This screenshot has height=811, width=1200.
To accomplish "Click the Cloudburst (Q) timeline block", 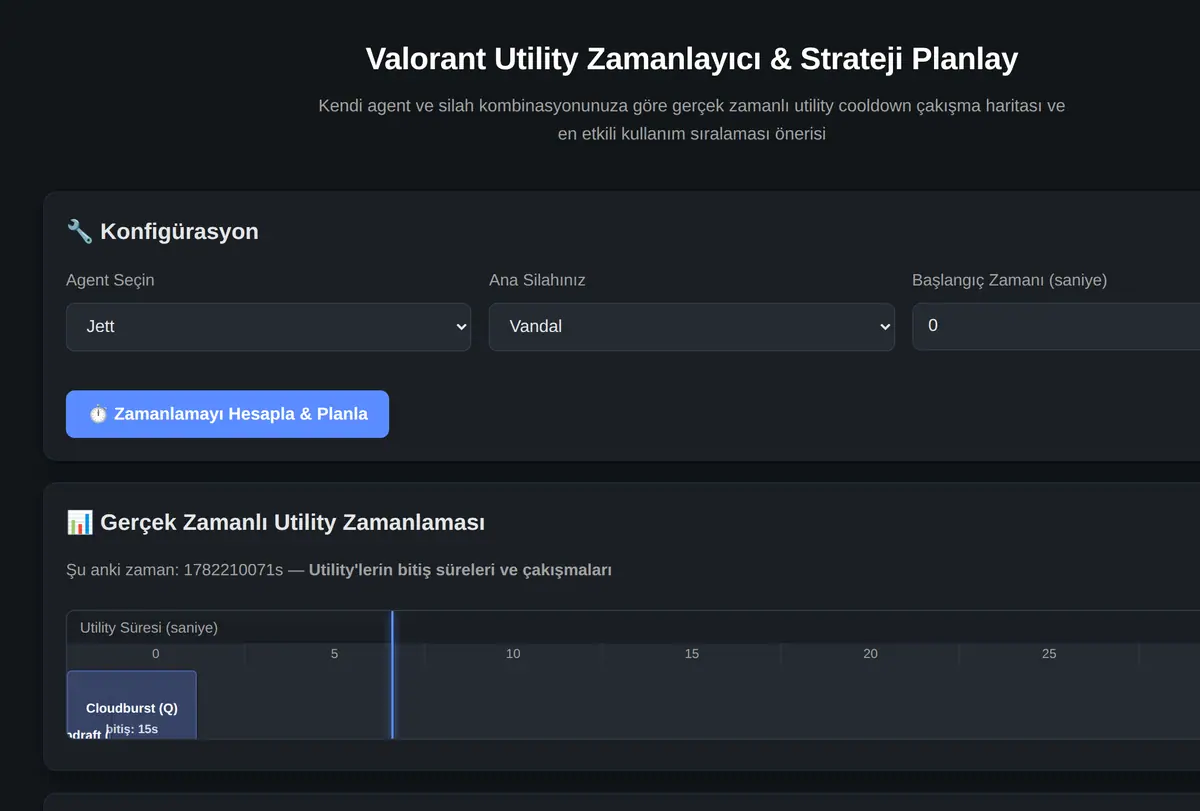I will (x=132, y=705).
